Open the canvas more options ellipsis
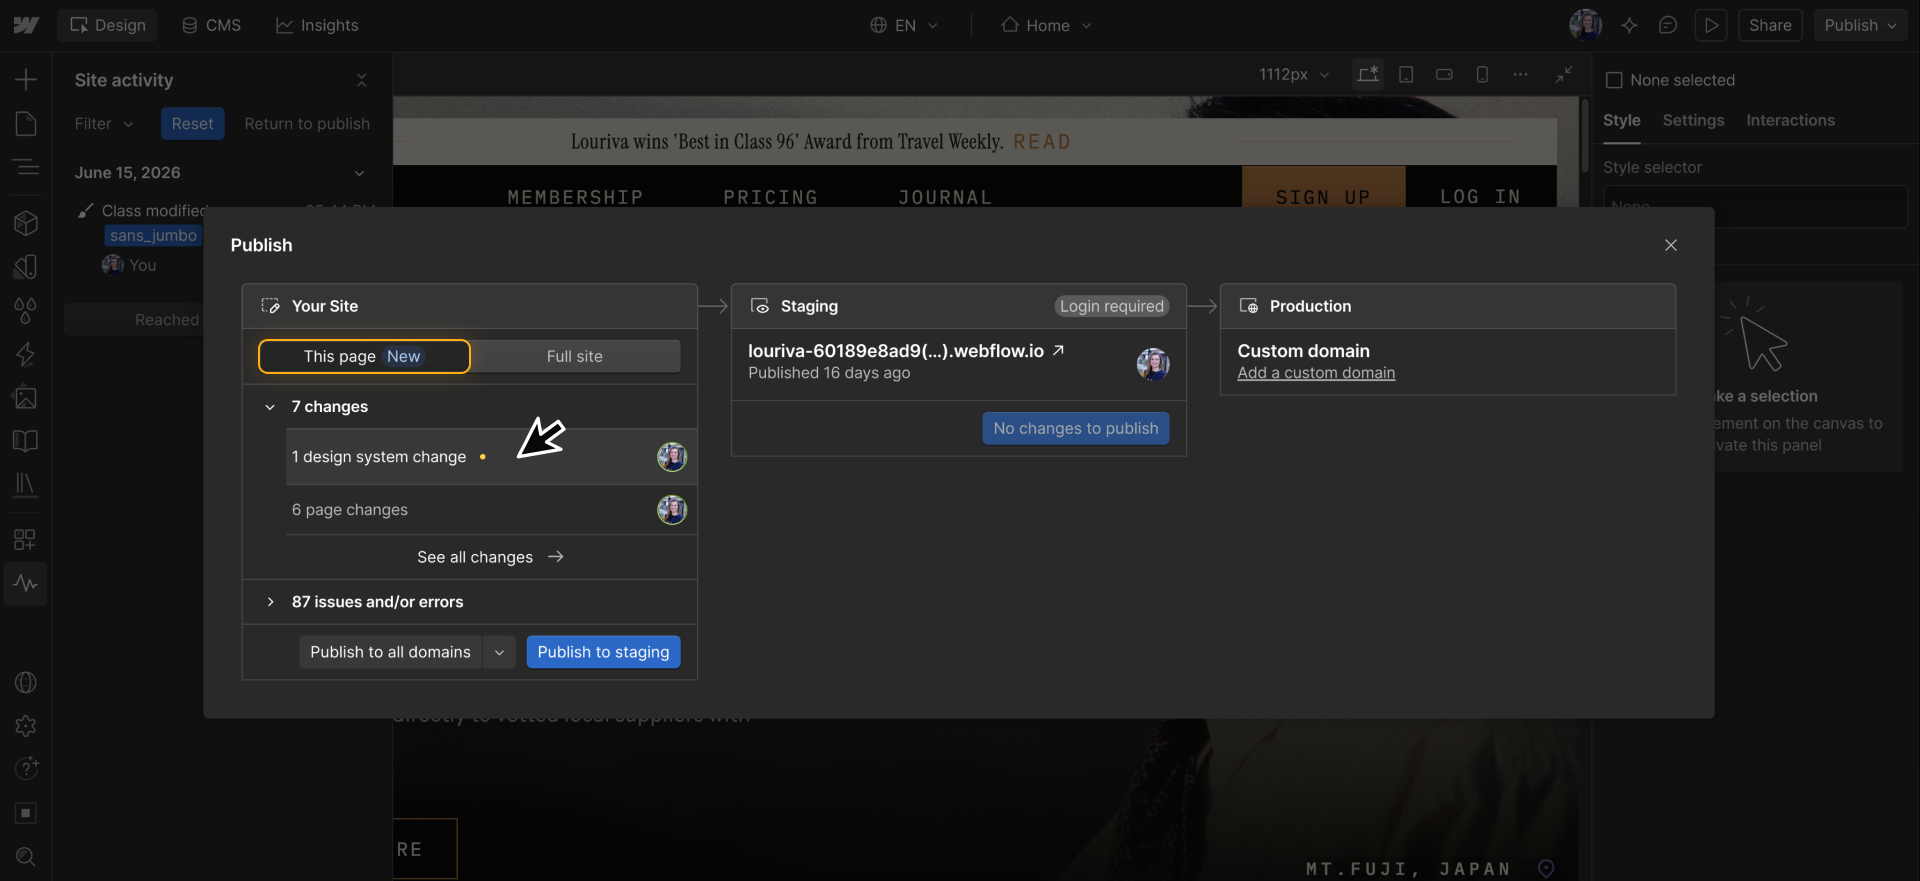Image resolution: width=1920 pixels, height=881 pixels. [x=1520, y=74]
